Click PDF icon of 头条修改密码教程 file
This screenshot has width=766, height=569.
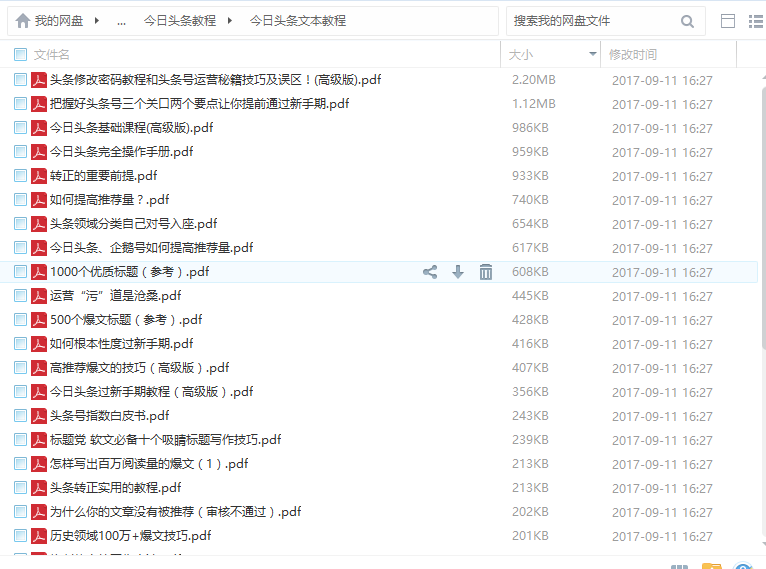(39, 80)
